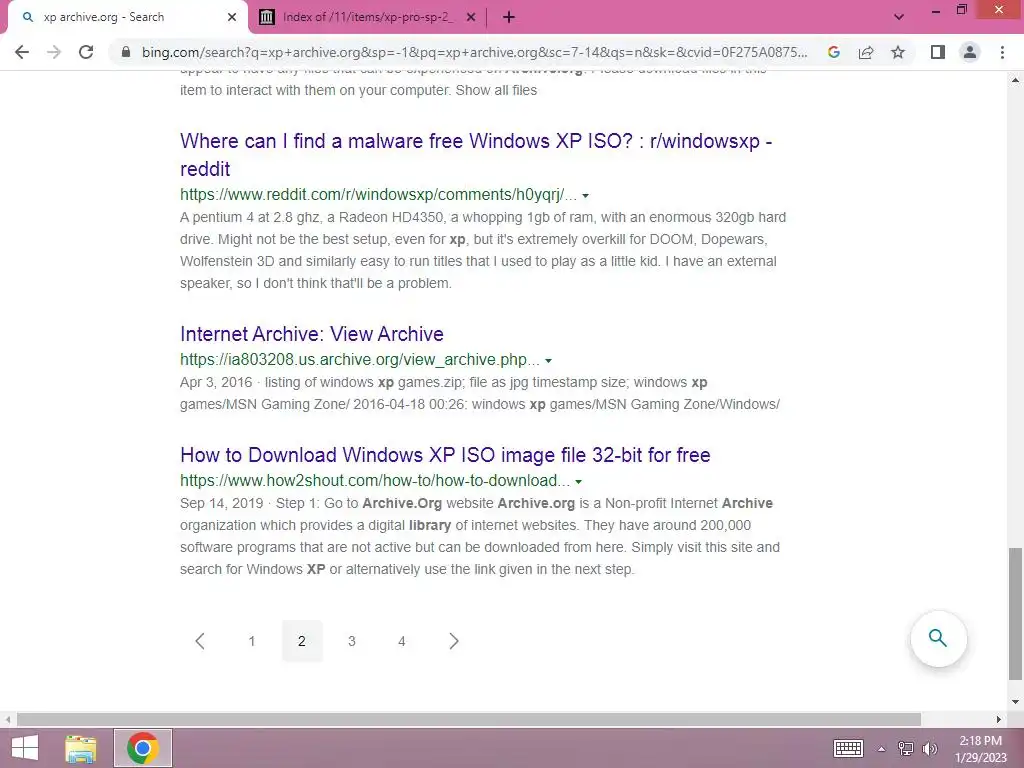Click the scroll-up arrow of vertical scrollbar
This screenshot has height=768, width=1024.
click(x=1015, y=80)
